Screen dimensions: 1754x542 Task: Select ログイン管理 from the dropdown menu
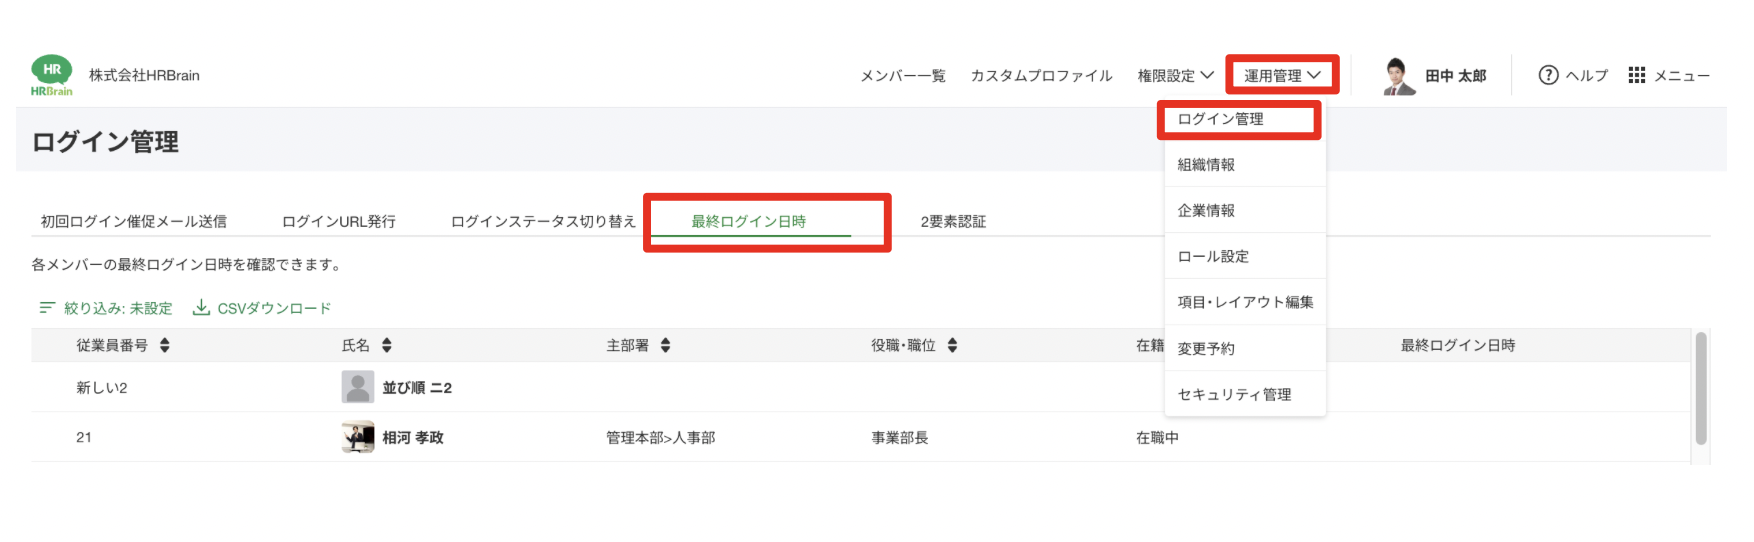1220,119
